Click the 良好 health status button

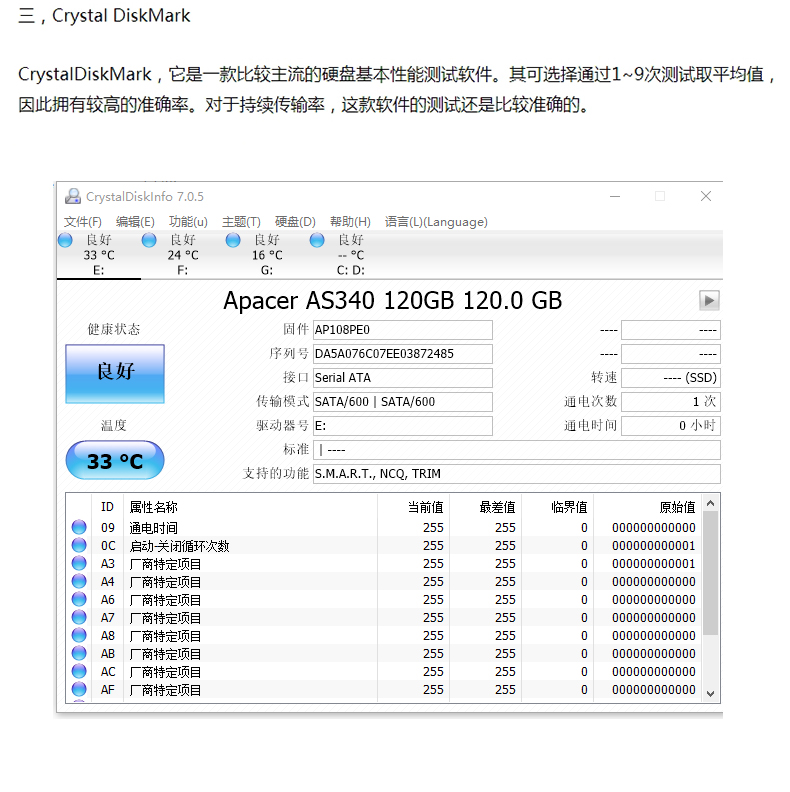(115, 374)
